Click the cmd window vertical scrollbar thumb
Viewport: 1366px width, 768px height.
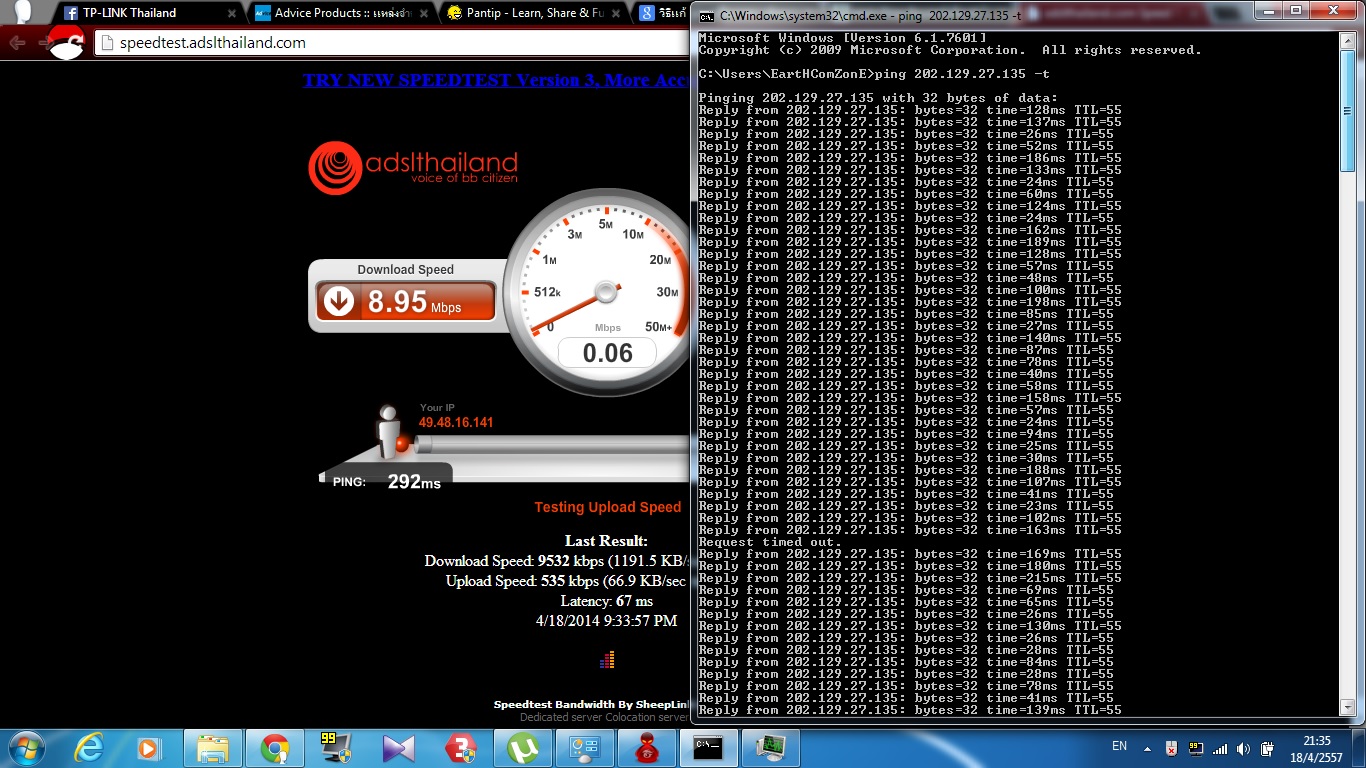click(x=1348, y=110)
